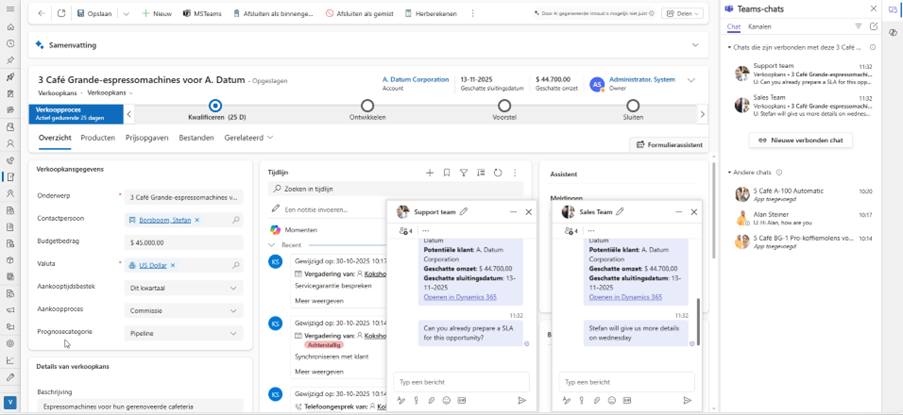
Task: Select the Ontwikkelen stage
Action: coord(367,106)
